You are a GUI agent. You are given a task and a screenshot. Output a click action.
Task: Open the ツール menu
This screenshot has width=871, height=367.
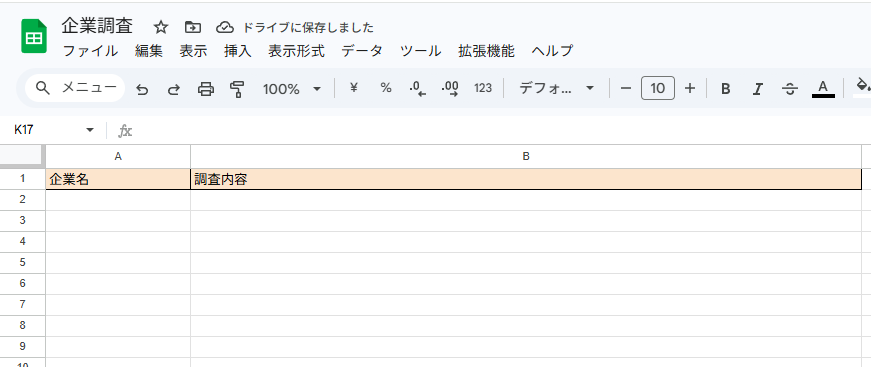421,51
